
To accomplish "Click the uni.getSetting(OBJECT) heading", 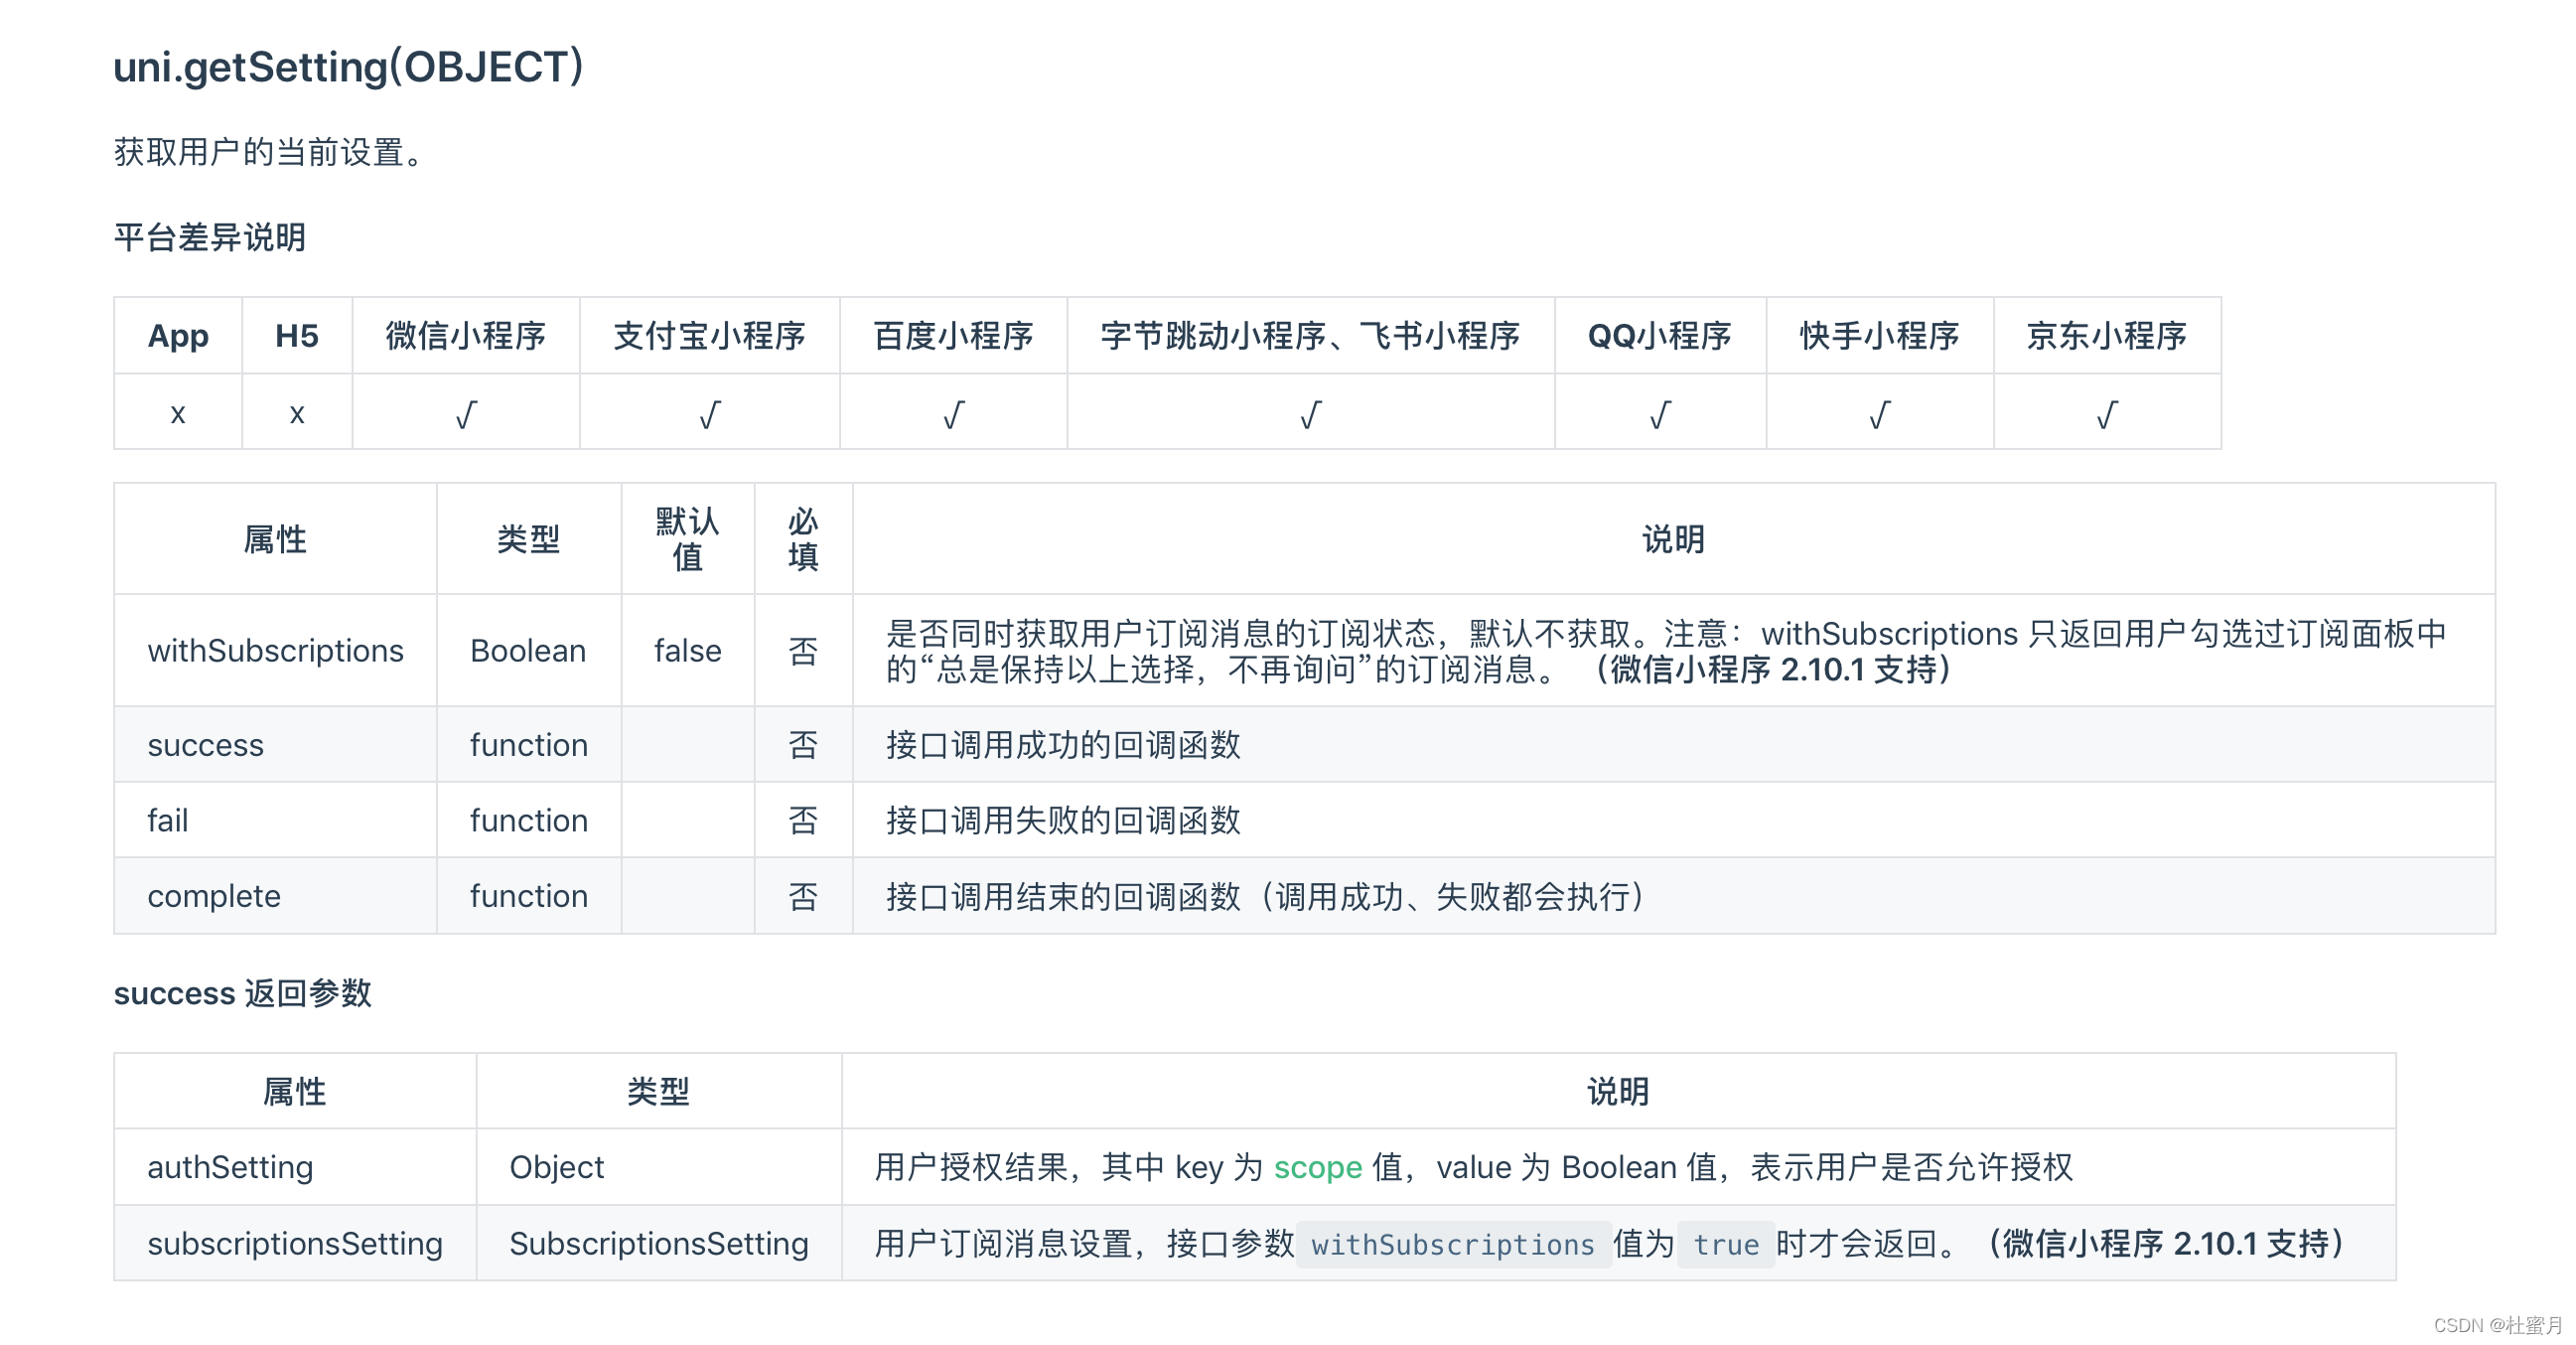I will click(x=348, y=67).
